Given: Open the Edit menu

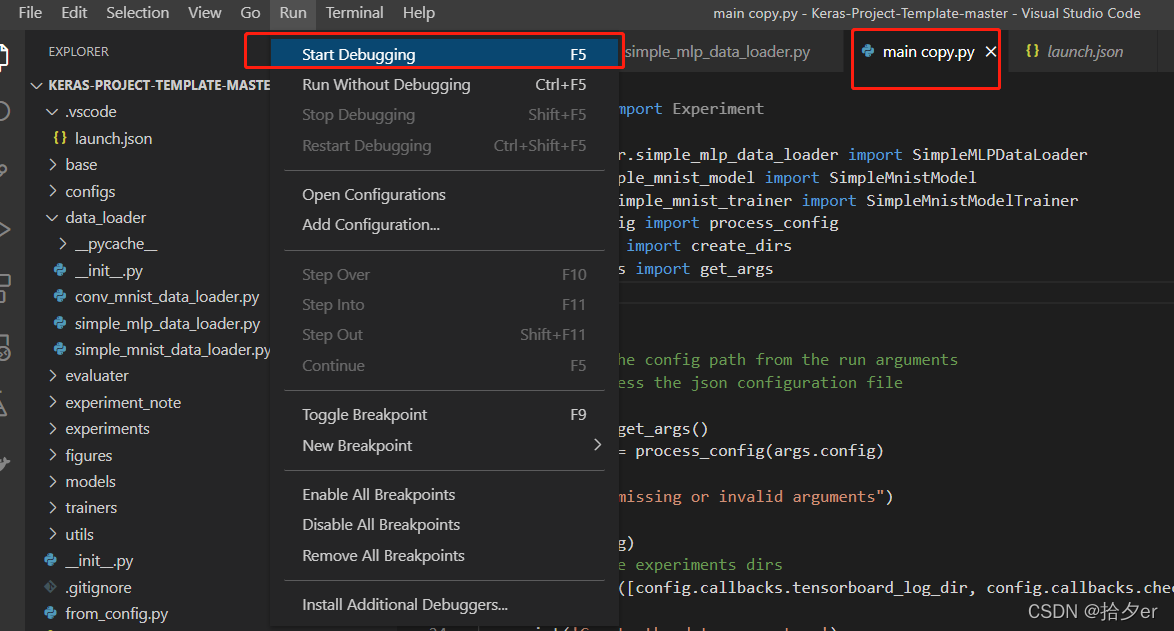Looking at the screenshot, I should [74, 13].
